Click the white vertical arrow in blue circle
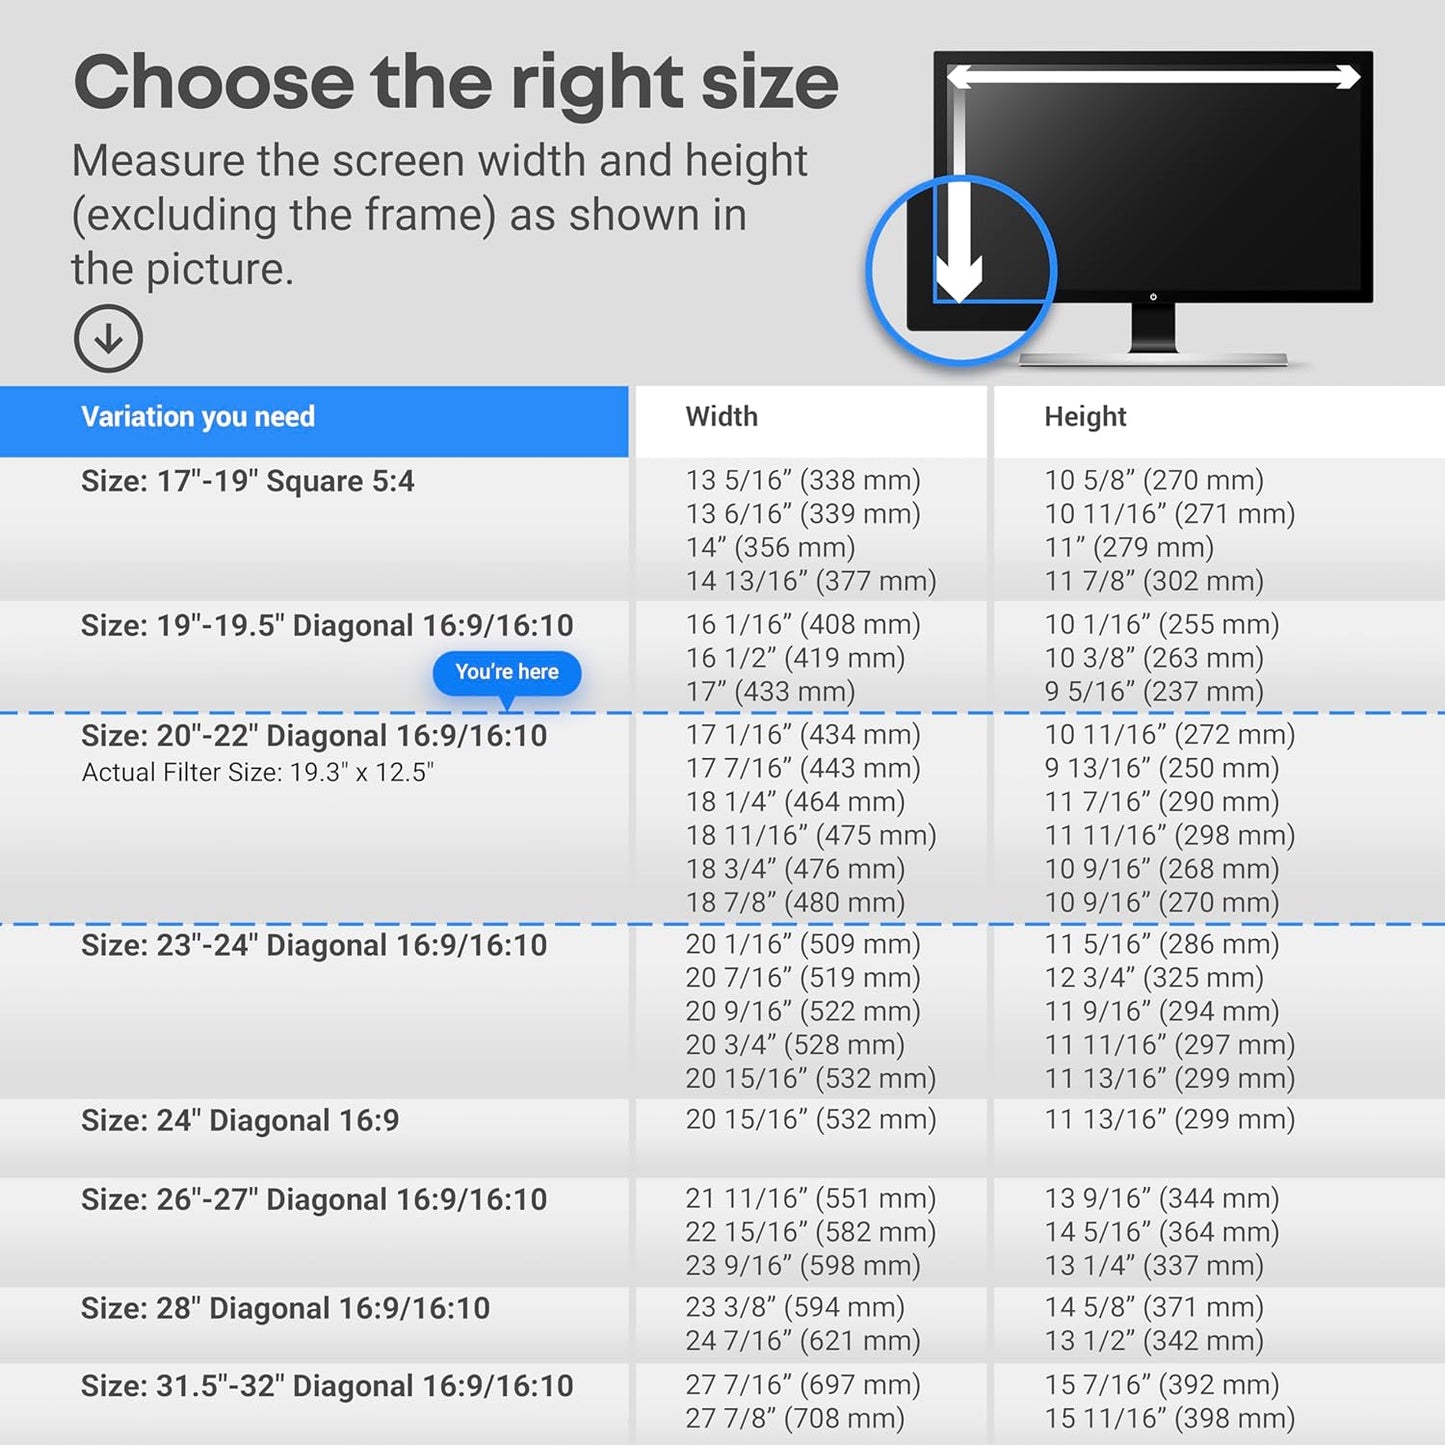 959,240
